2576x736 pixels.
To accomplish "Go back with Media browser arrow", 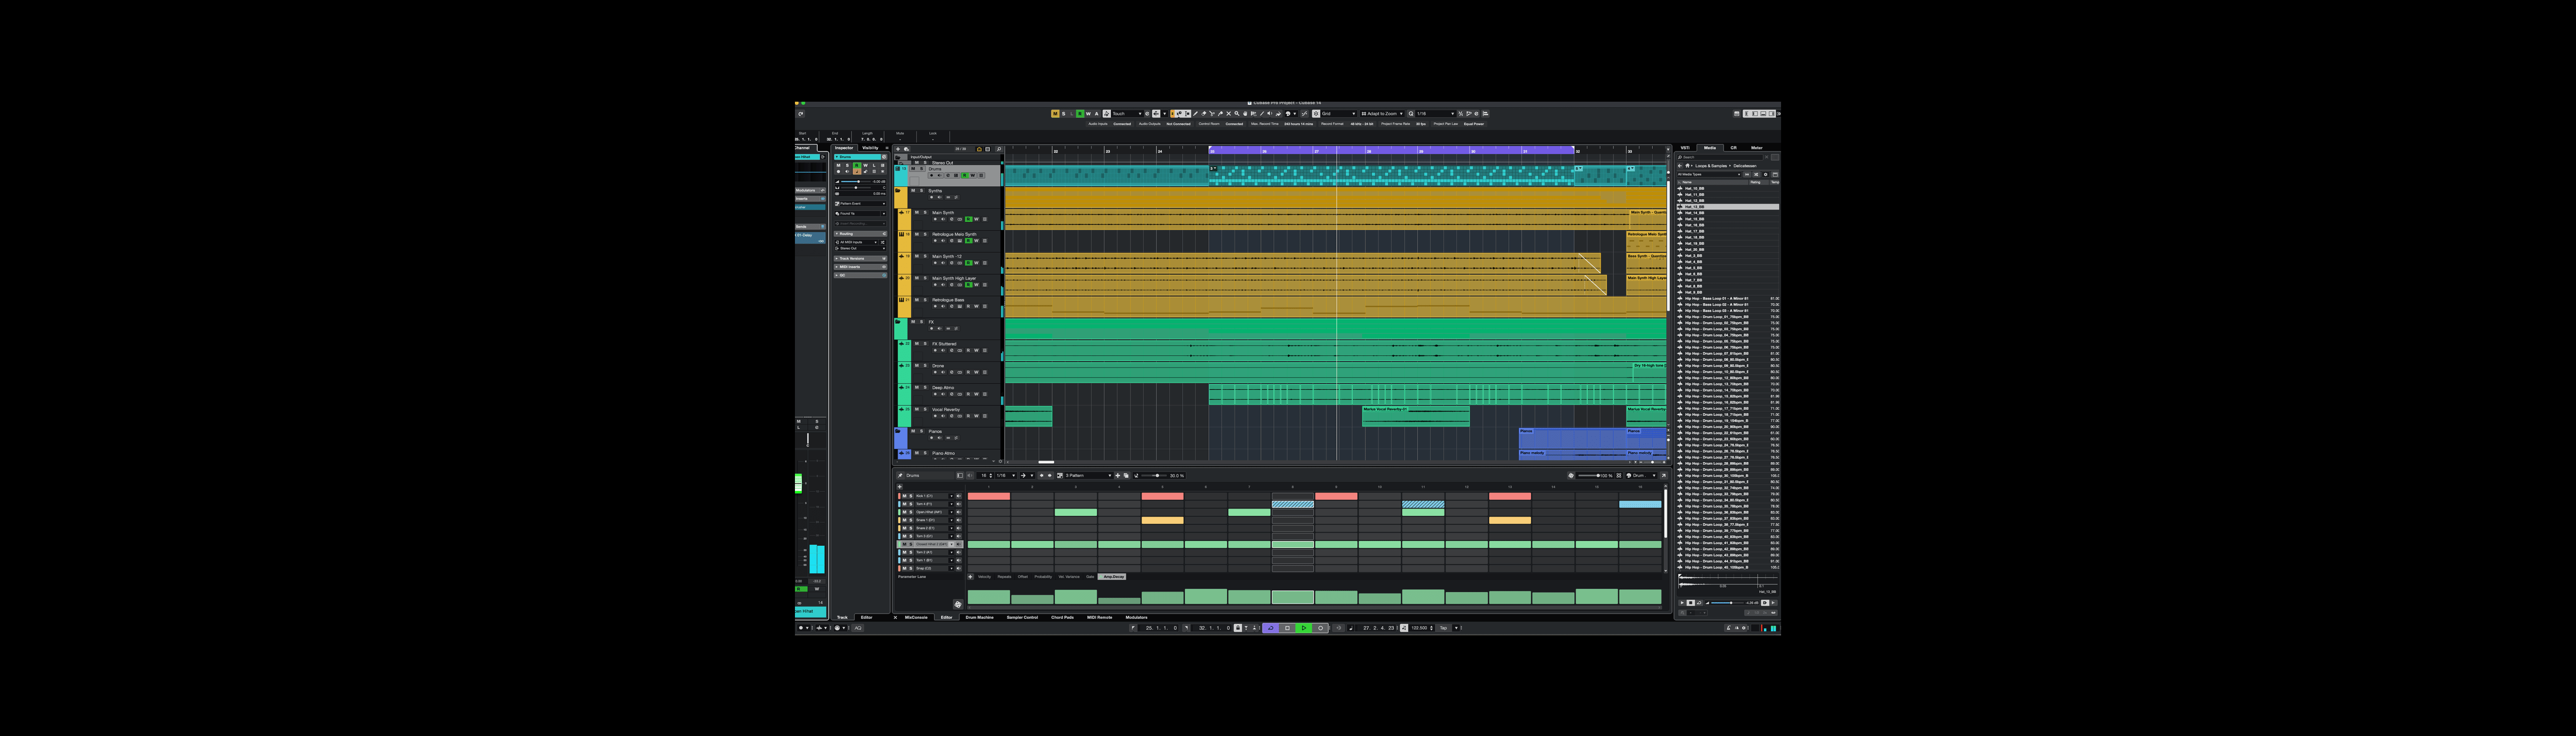I will 1680,166.
